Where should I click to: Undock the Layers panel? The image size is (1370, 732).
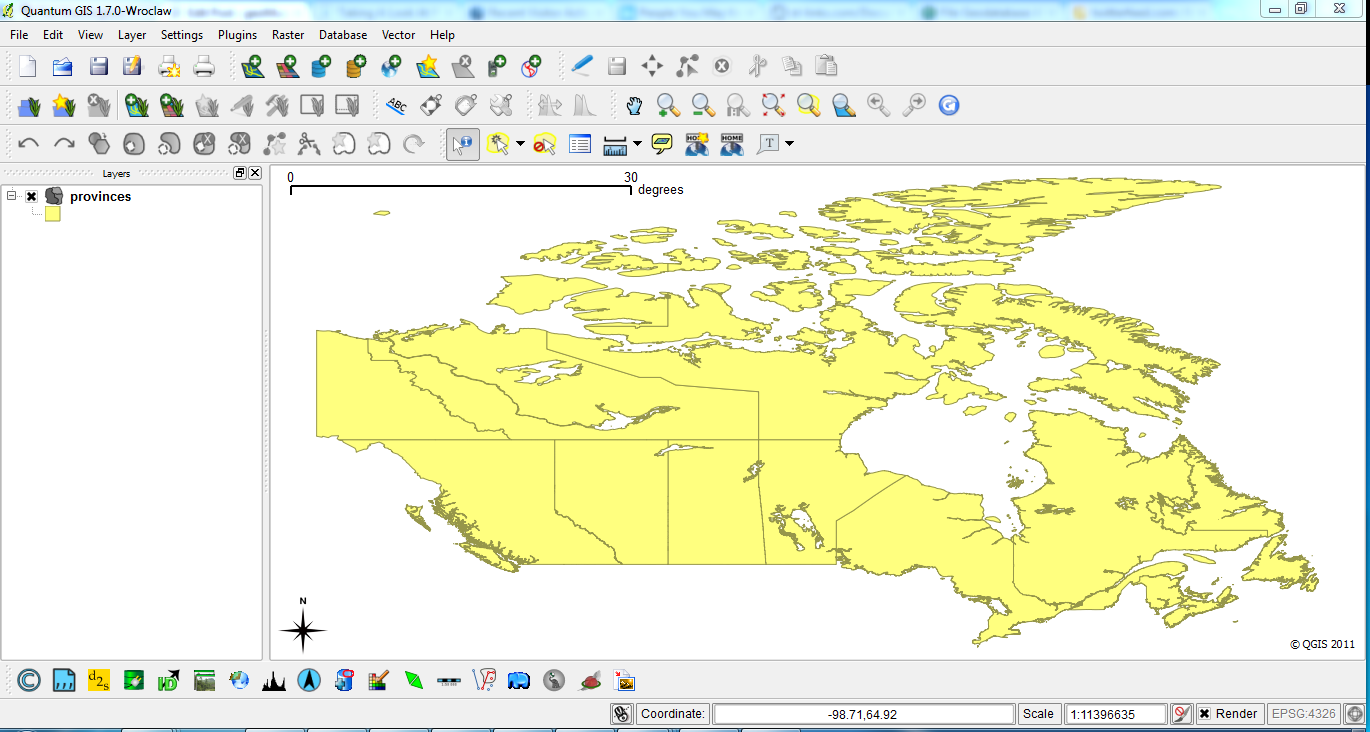click(240, 173)
